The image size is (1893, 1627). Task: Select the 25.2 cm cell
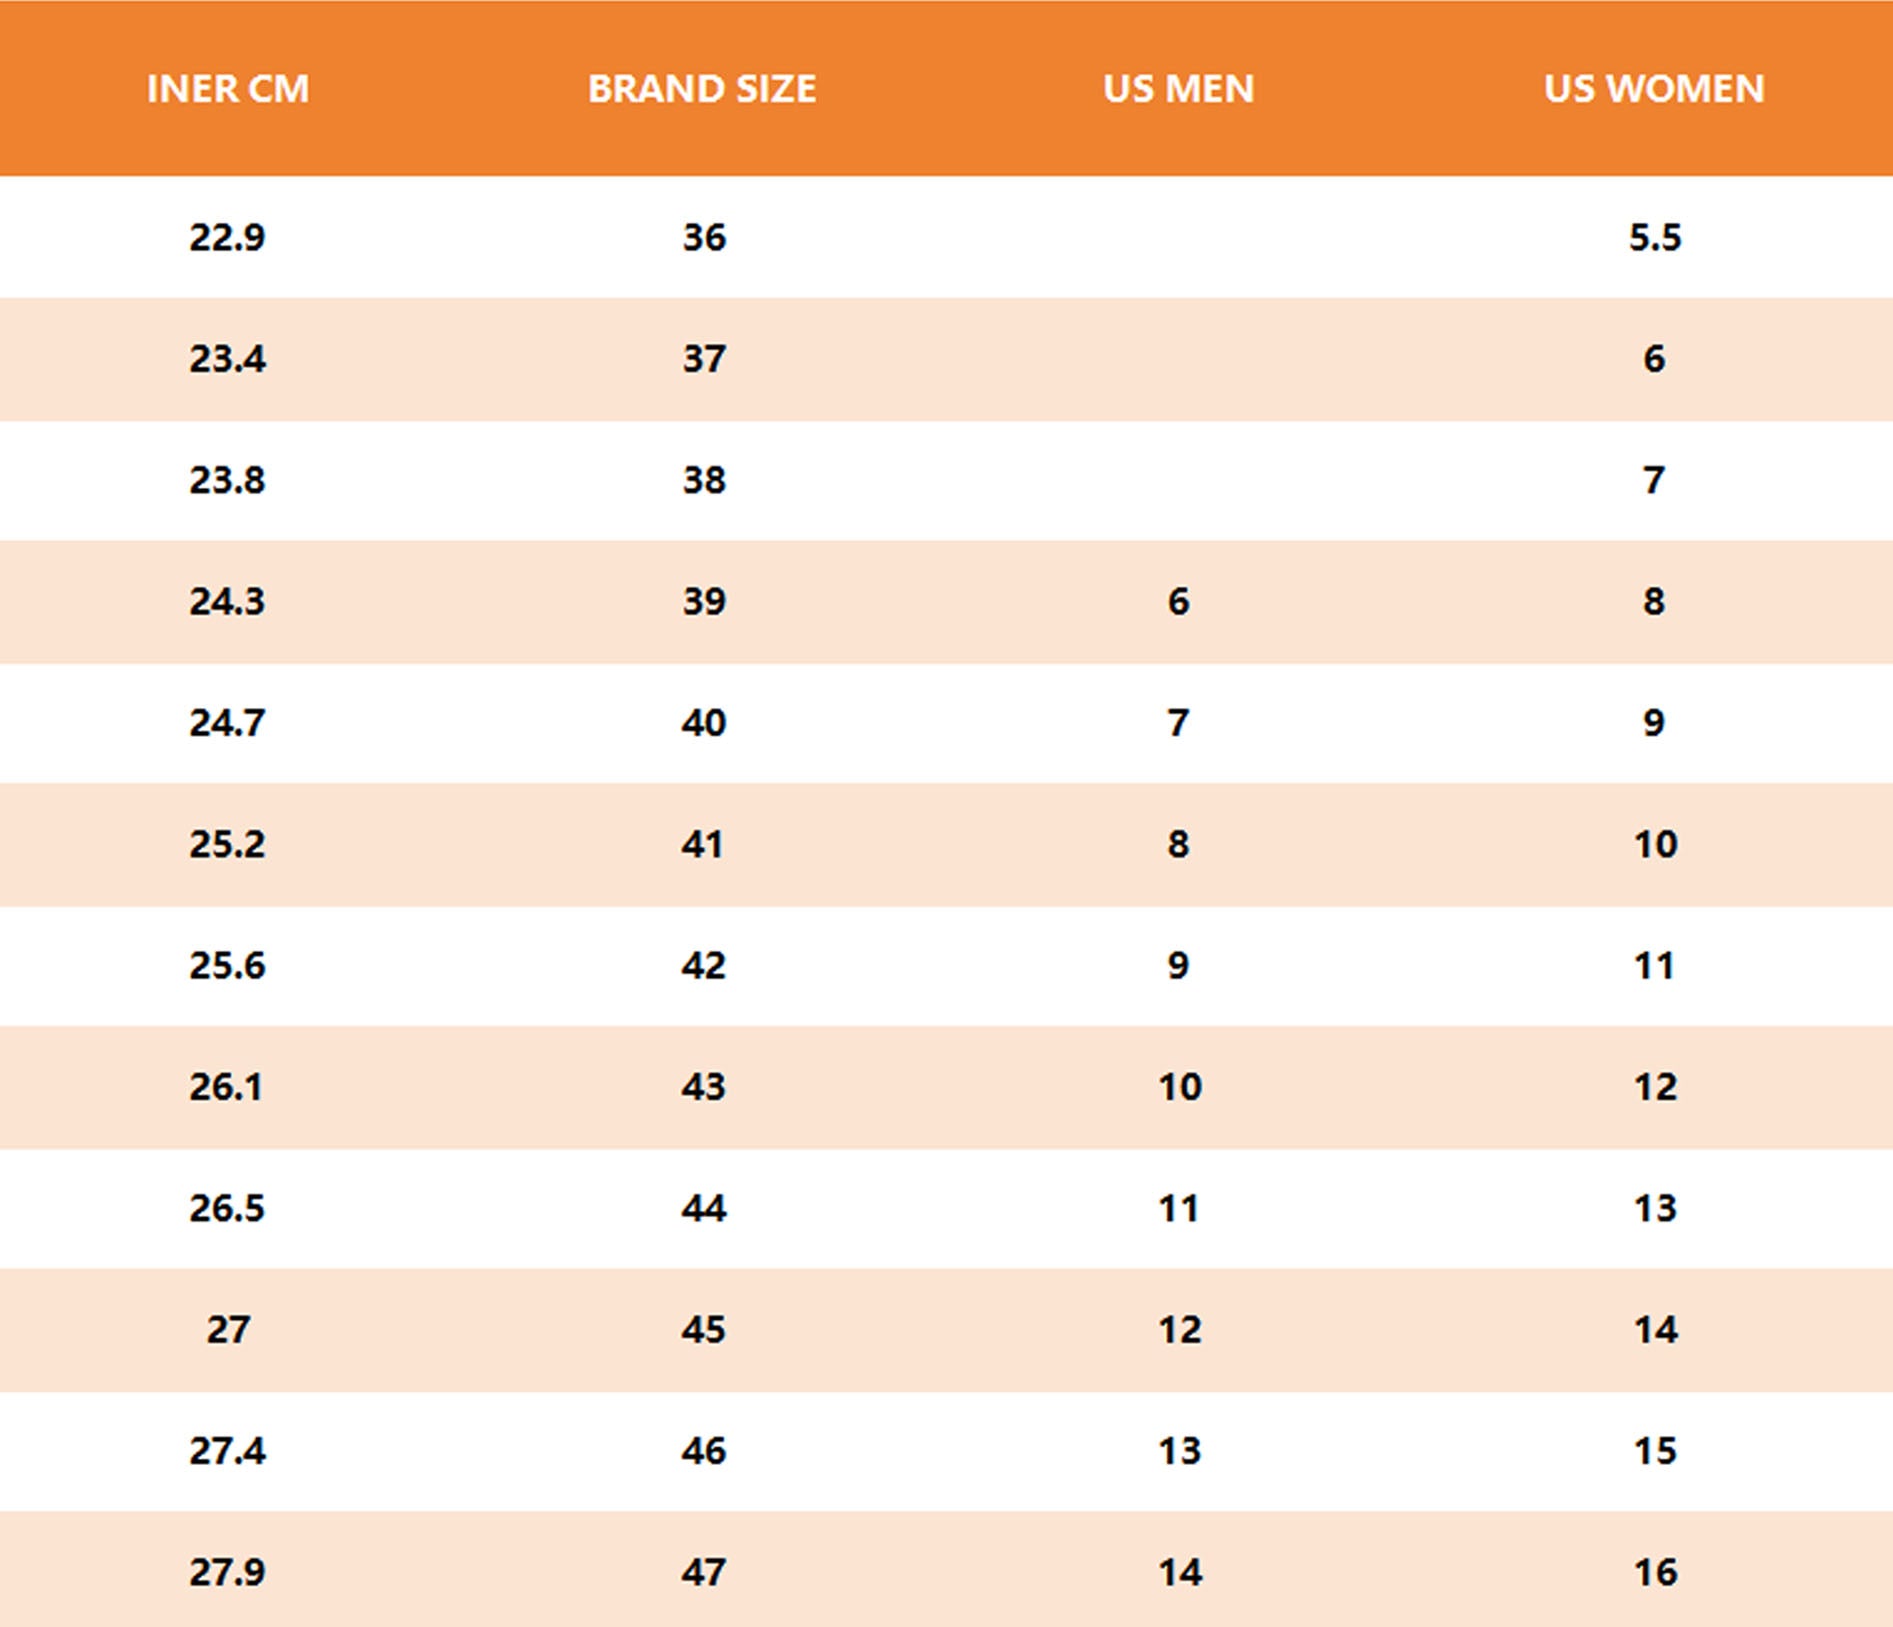pyautogui.click(x=227, y=845)
